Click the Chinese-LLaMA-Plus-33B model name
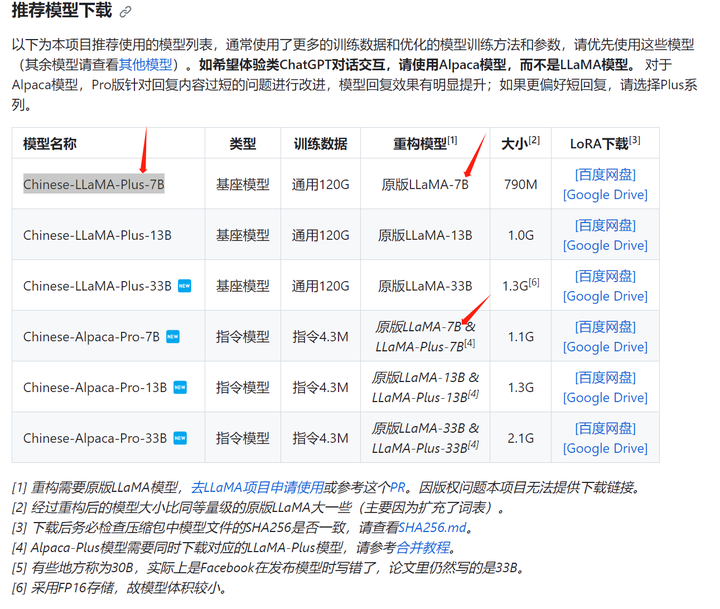Screen dimensions: 720x609 (x=97, y=286)
